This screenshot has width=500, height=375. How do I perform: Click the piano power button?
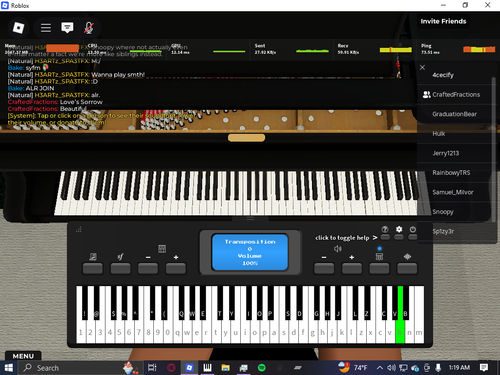click(x=413, y=237)
